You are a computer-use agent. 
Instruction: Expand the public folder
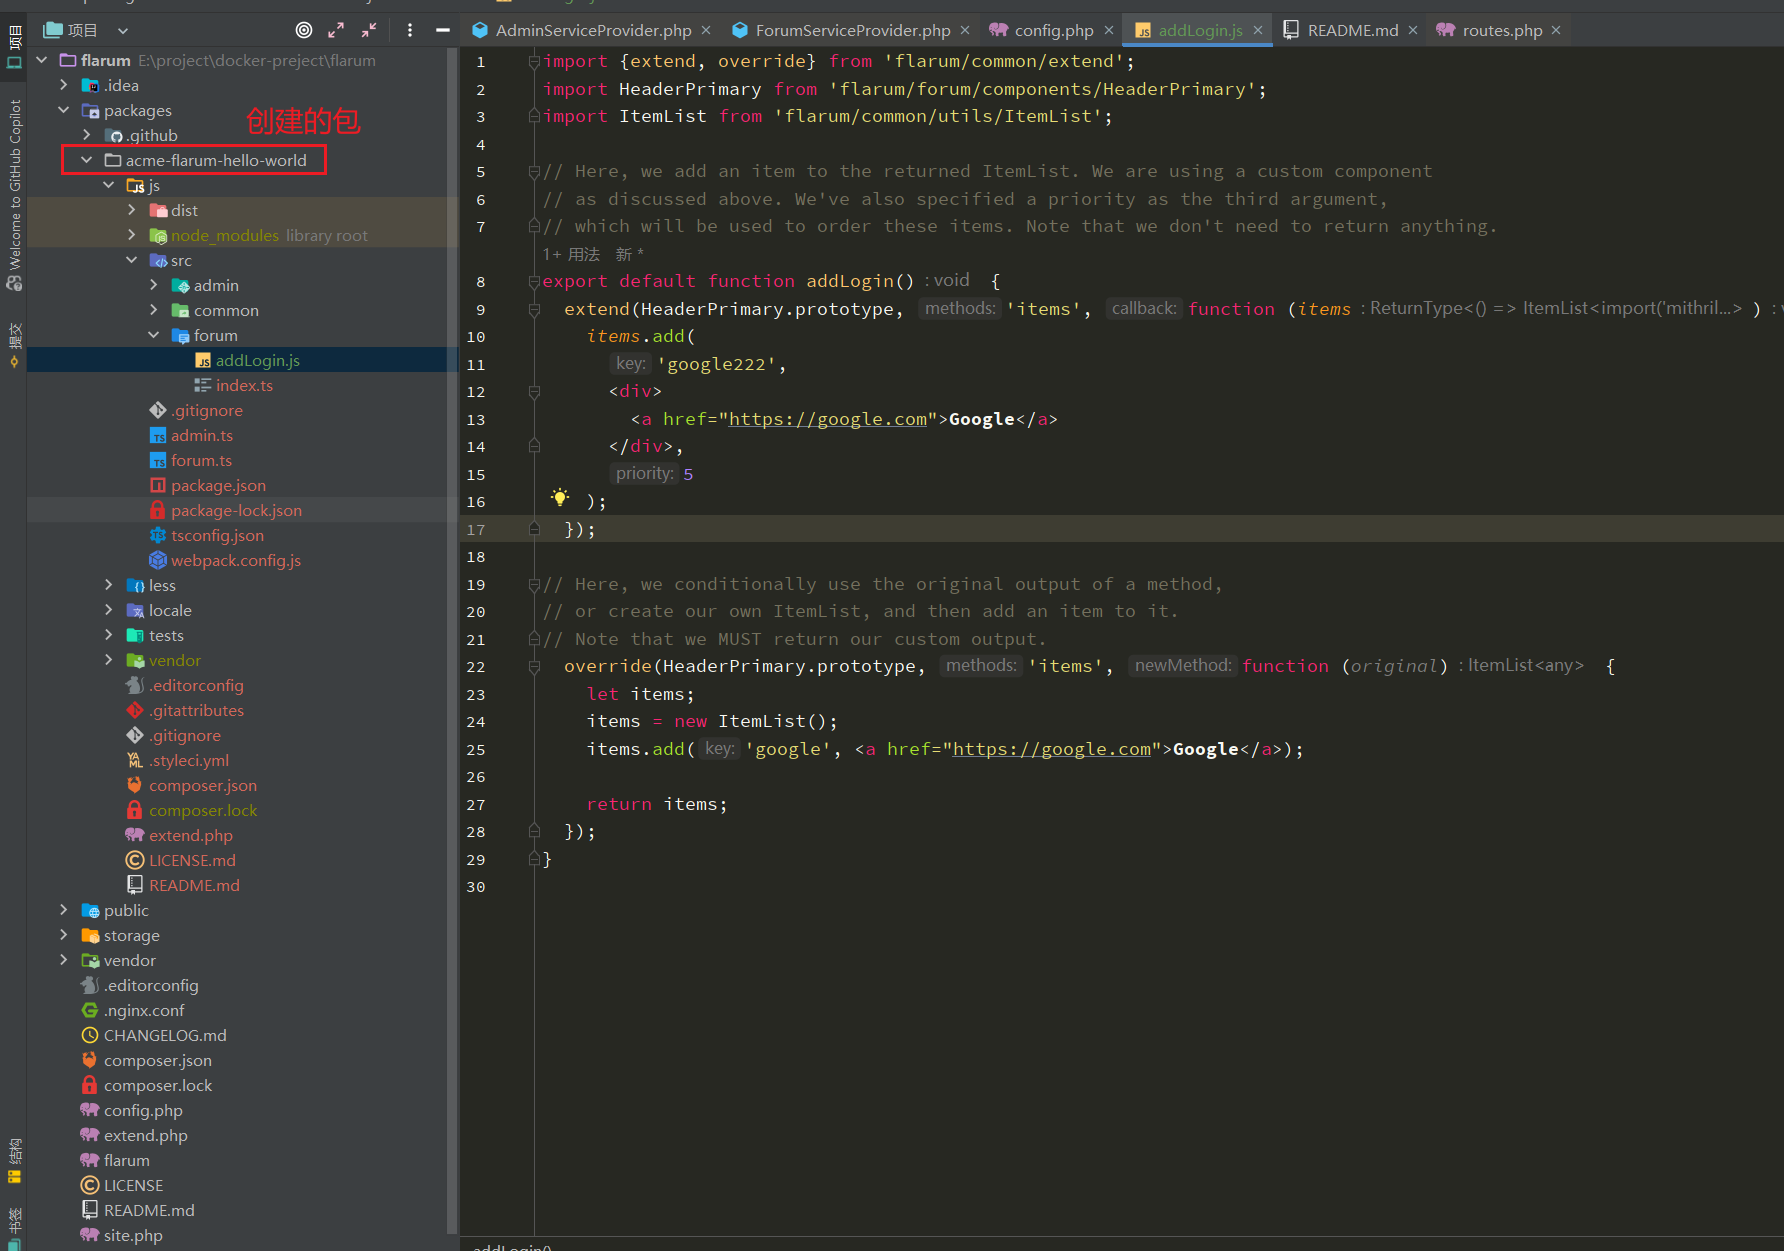pyautogui.click(x=64, y=910)
